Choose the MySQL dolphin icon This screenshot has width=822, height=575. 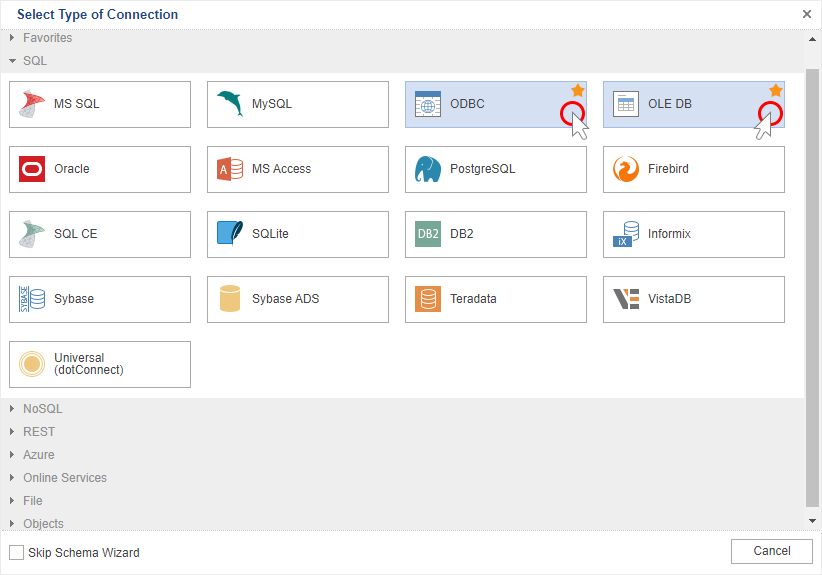230,103
